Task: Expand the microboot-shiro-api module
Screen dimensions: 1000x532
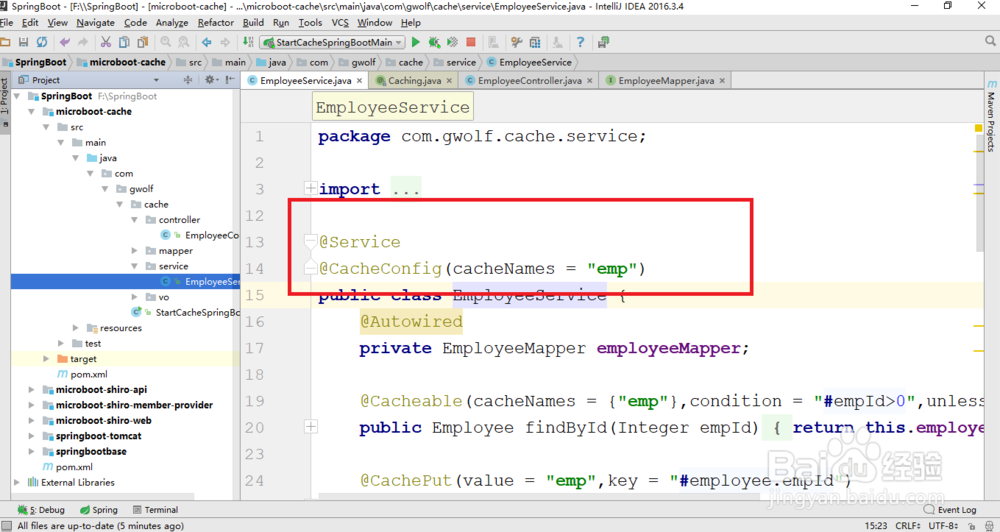Action: pyautogui.click(x=31, y=389)
